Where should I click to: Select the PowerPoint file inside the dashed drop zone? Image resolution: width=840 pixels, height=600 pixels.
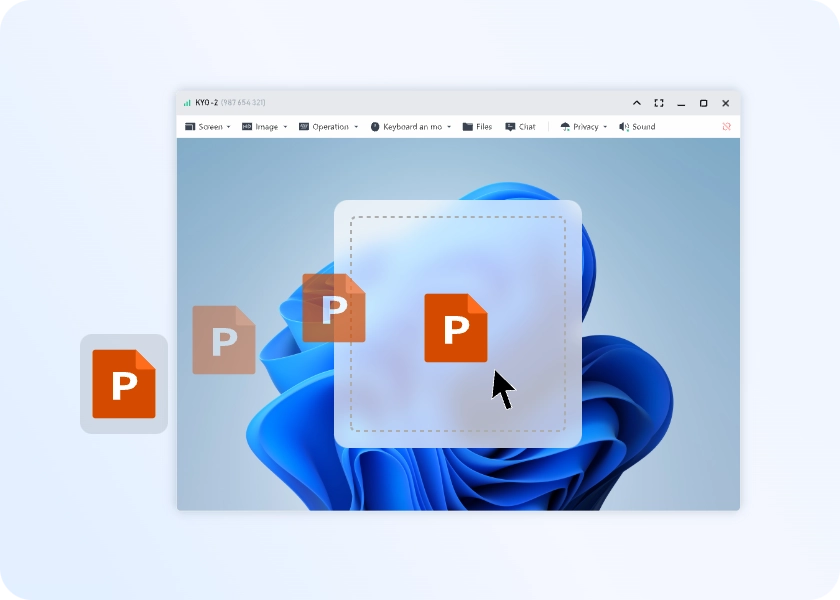click(456, 328)
